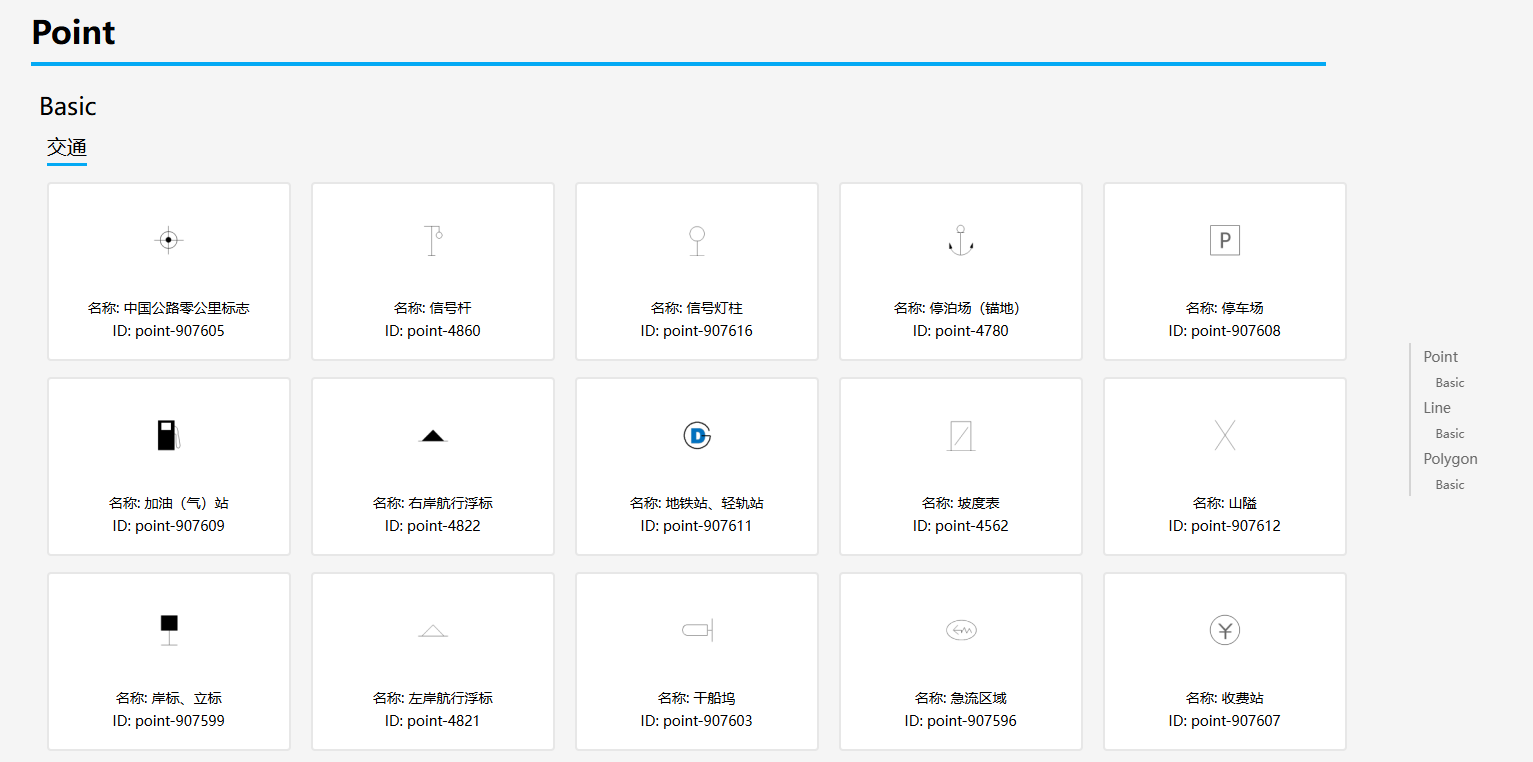Click the label 名称: 急流区域

(961, 698)
